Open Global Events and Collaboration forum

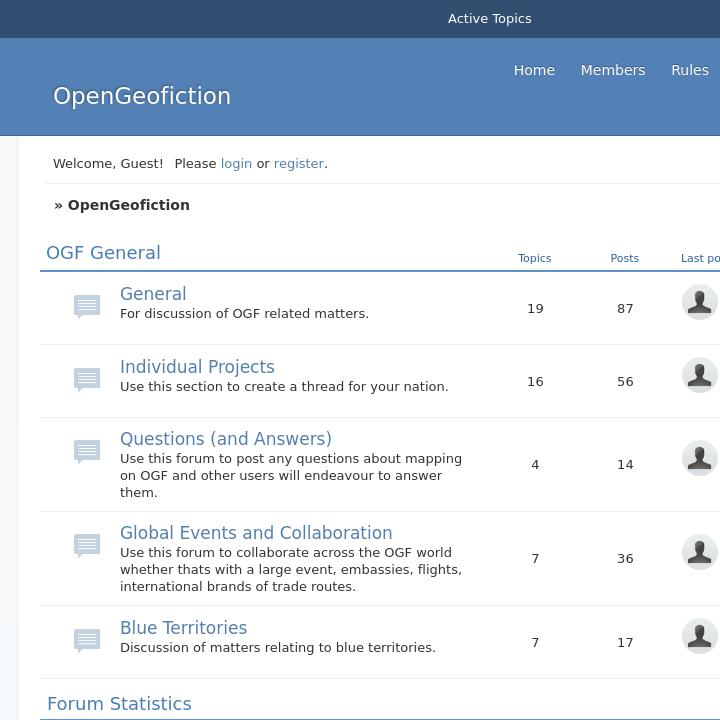pyautogui.click(x=256, y=533)
